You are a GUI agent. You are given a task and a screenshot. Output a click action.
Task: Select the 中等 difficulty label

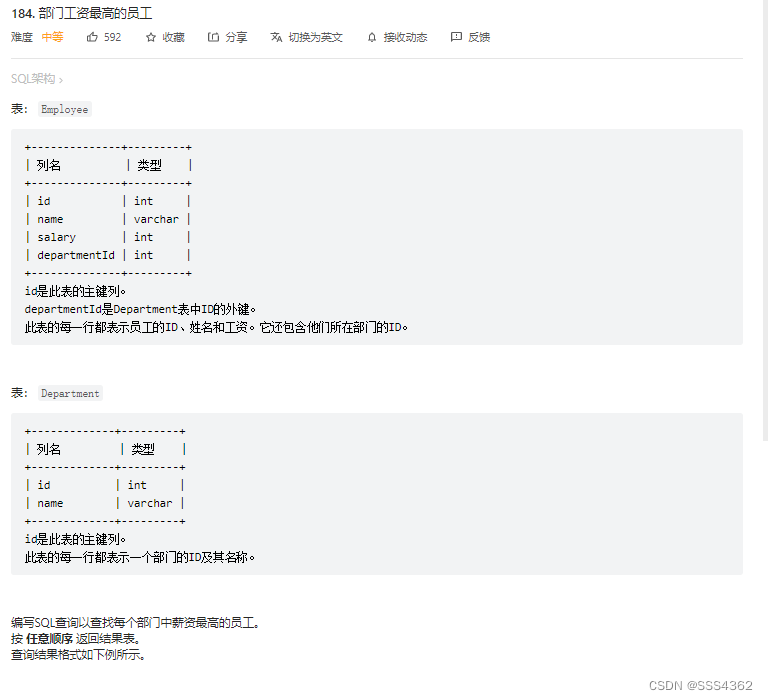(x=52, y=37)
